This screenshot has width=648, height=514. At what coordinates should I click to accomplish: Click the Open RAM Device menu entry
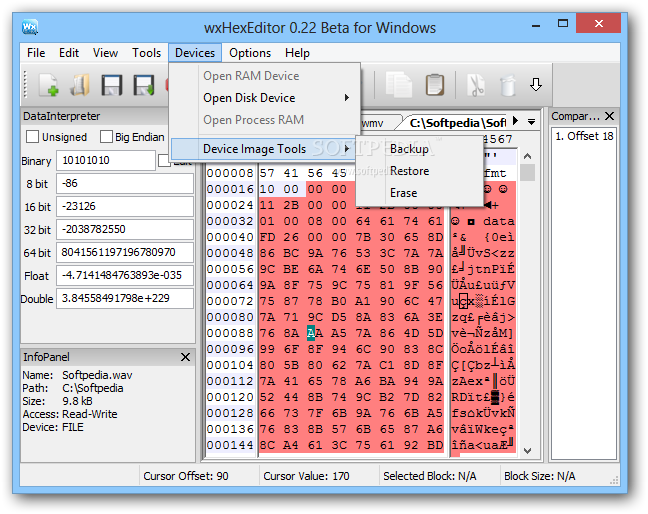[264, 76]
